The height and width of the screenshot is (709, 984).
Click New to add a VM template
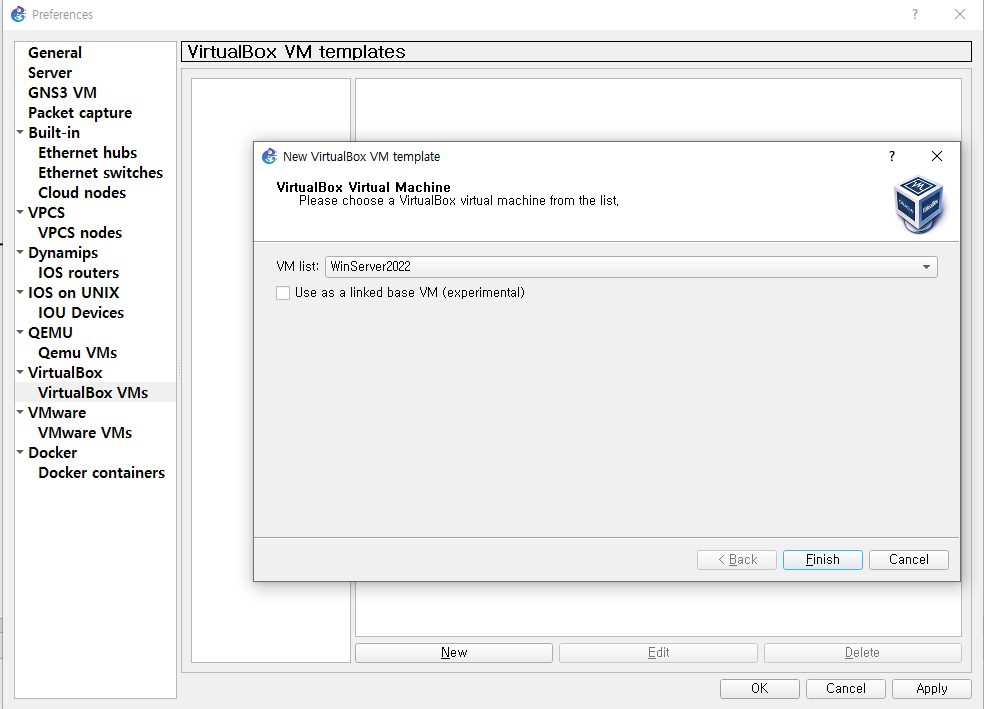[x=454, y=653]
